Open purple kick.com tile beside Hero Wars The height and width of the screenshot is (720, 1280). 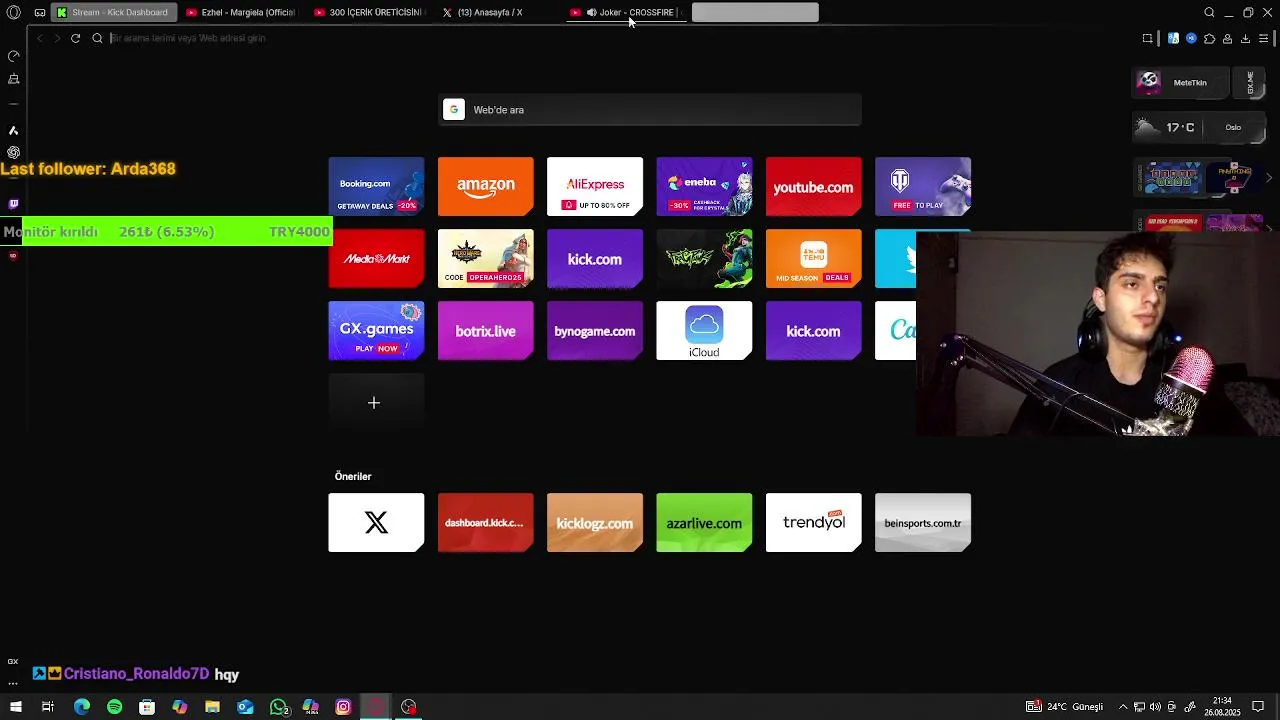(595, 258)
